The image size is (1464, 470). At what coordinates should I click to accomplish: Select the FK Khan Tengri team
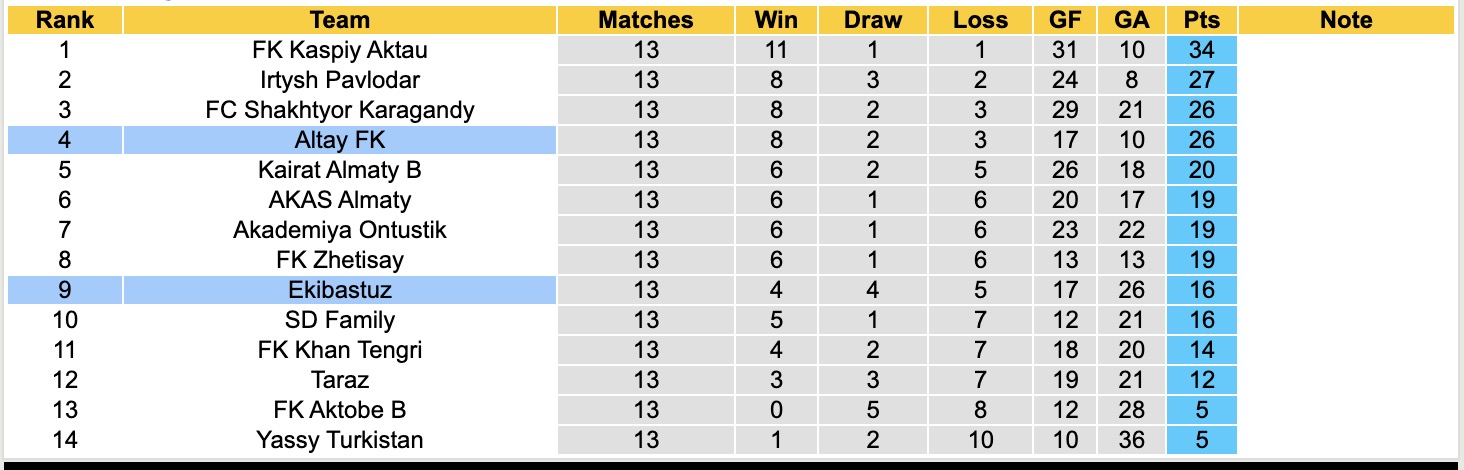click(340, 350)
